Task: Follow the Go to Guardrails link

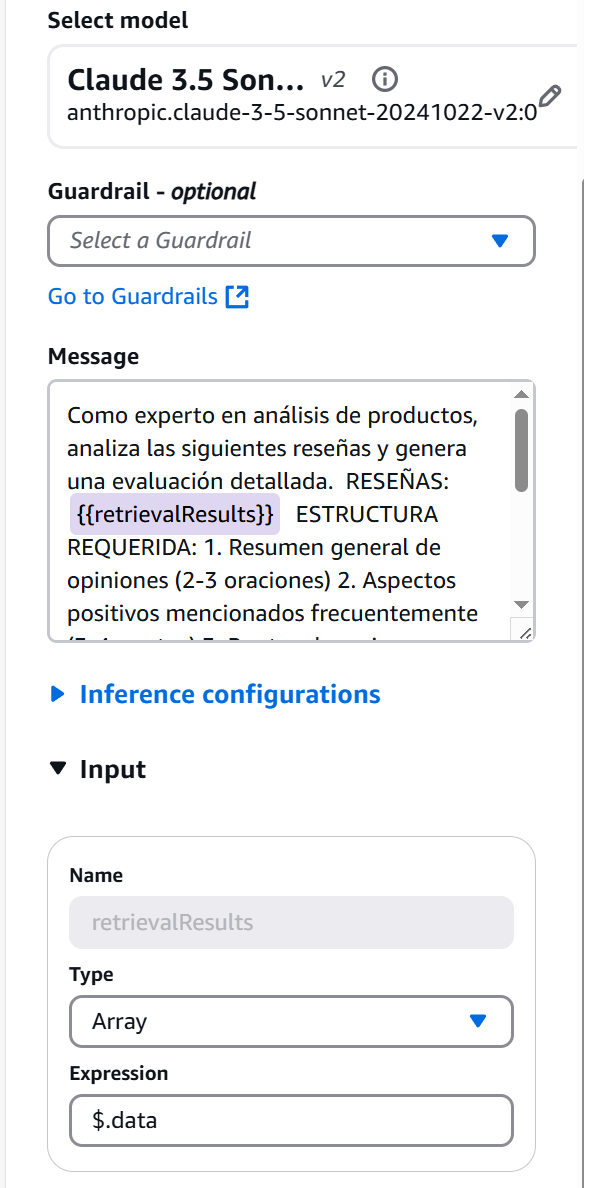Action: coord(130,296)
